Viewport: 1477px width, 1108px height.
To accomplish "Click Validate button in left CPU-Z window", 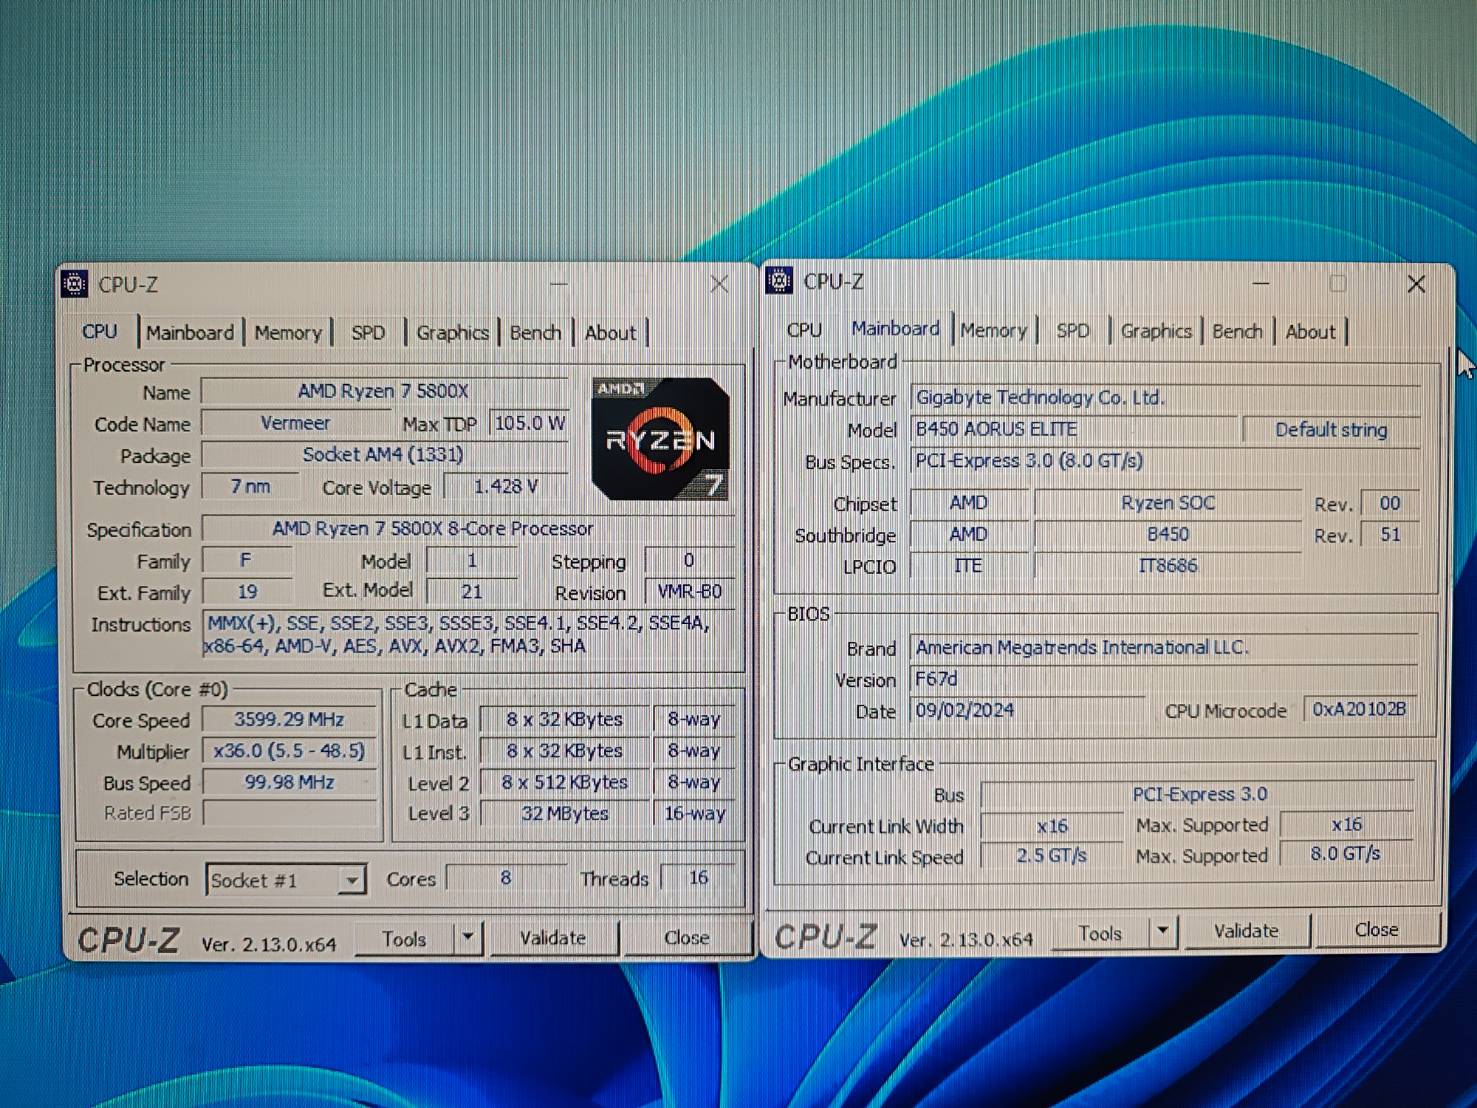I will click(x=553, y=938).
